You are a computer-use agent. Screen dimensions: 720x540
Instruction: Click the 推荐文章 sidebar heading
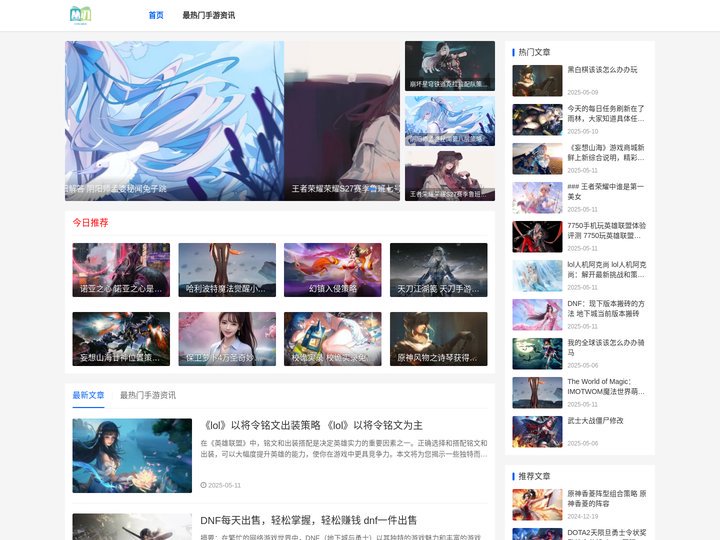coord(534,476)
